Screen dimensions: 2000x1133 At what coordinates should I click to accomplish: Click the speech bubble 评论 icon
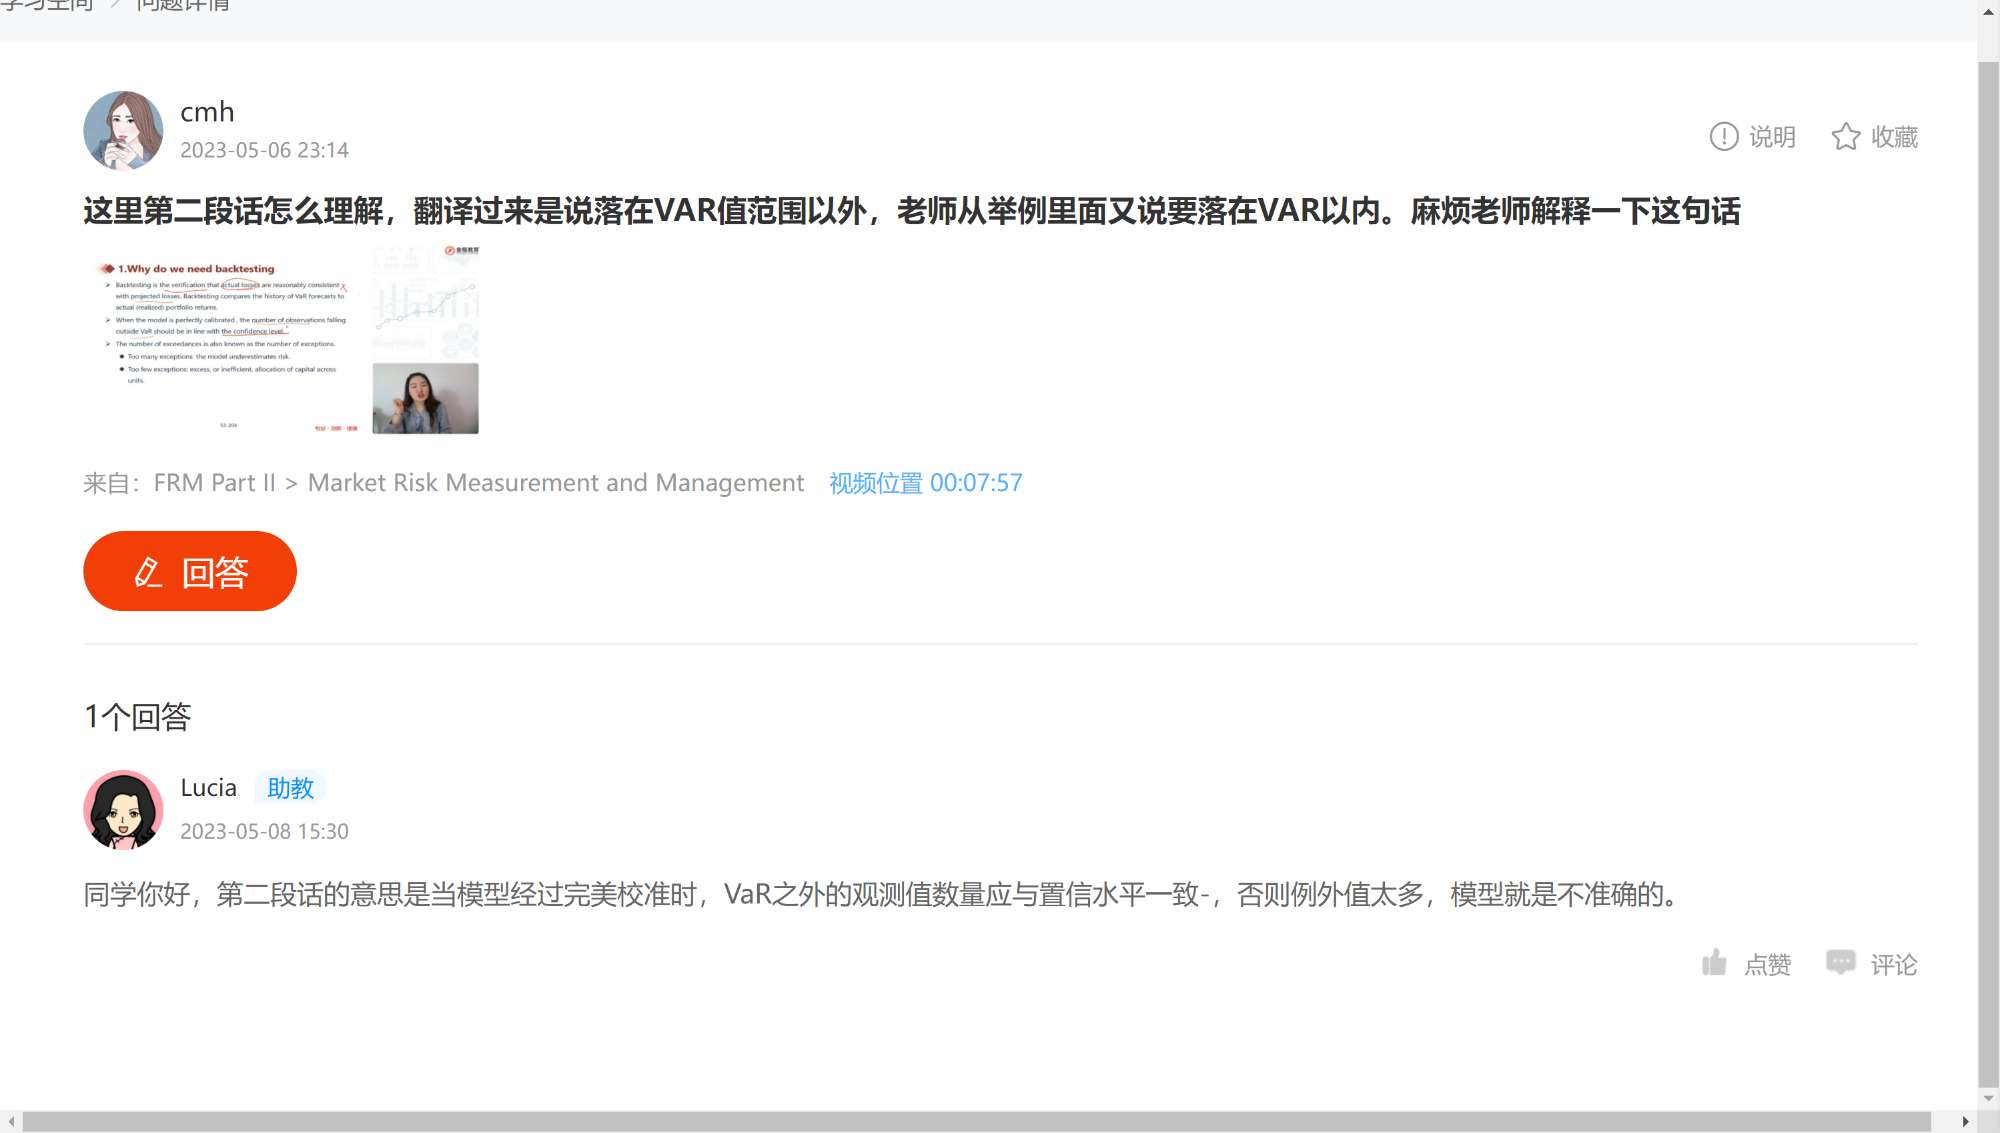[1840, 962]
